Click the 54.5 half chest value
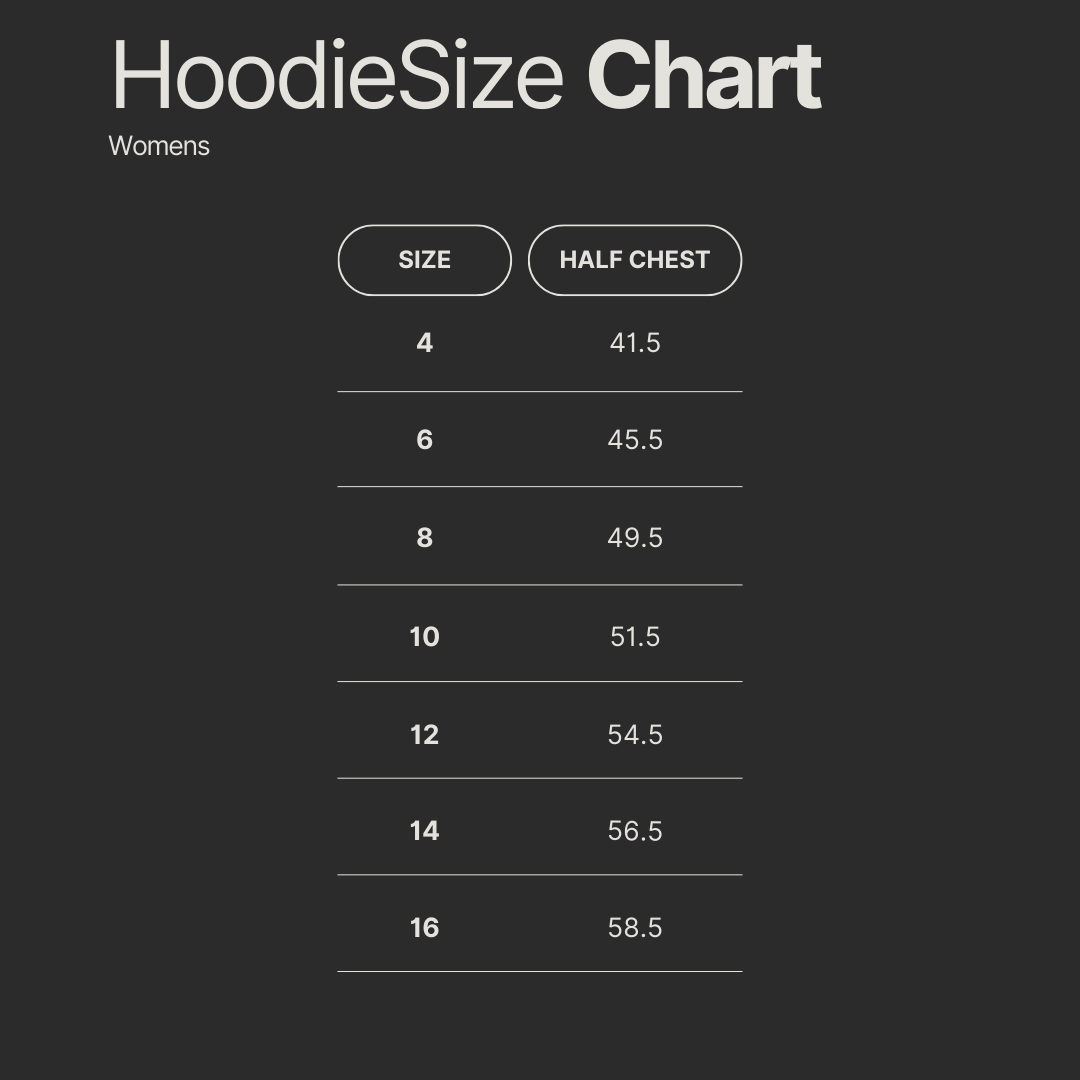The width and height of the screenshot is (1080, 1080). pyautogui.click(x=635, y=735)
